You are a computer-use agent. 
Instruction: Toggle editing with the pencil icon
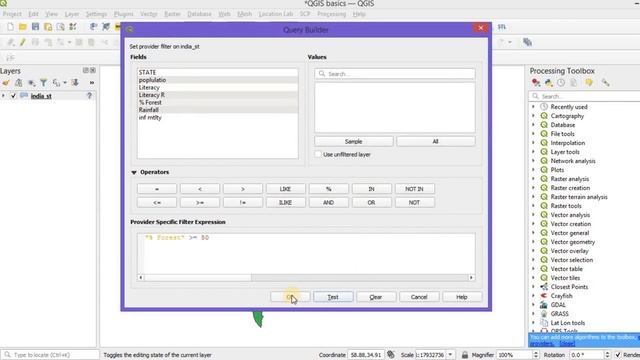(23, 42)
